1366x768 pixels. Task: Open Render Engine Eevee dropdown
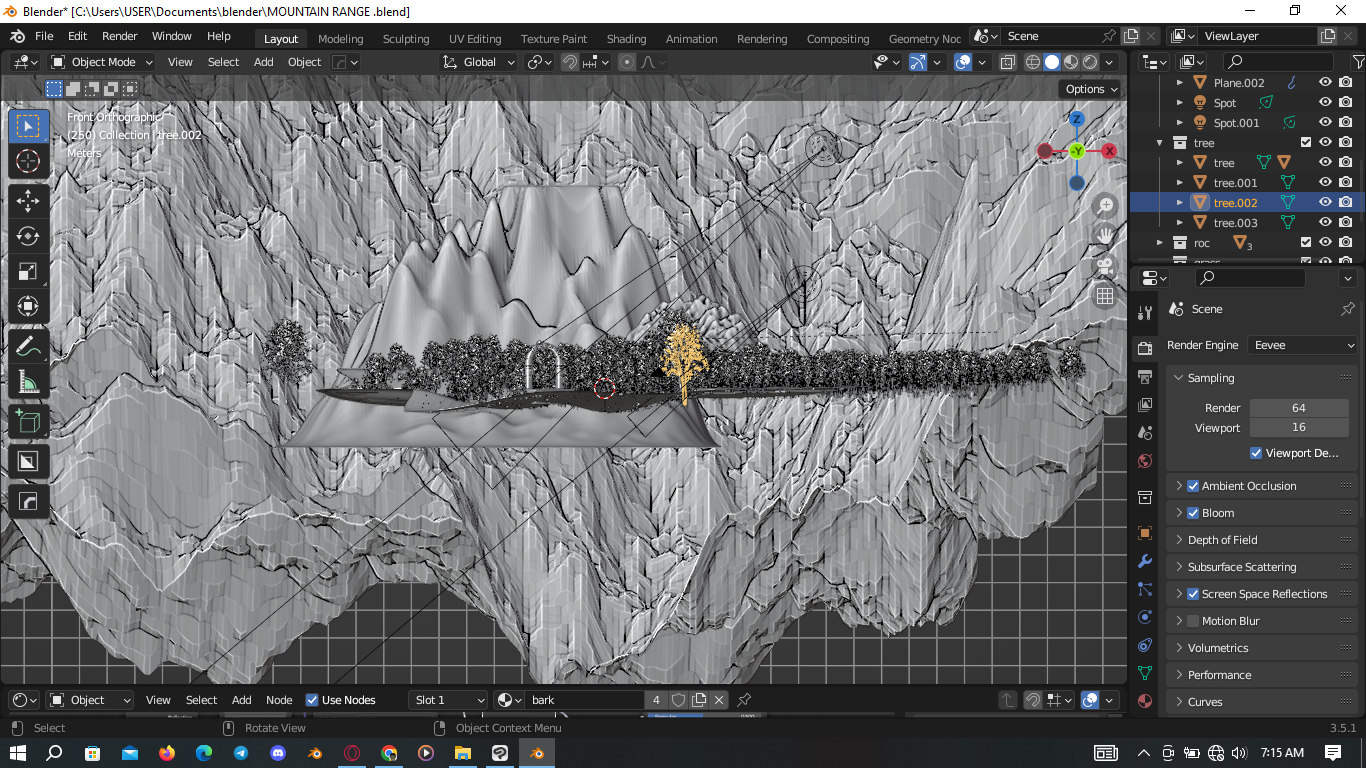pos(1303,345)
